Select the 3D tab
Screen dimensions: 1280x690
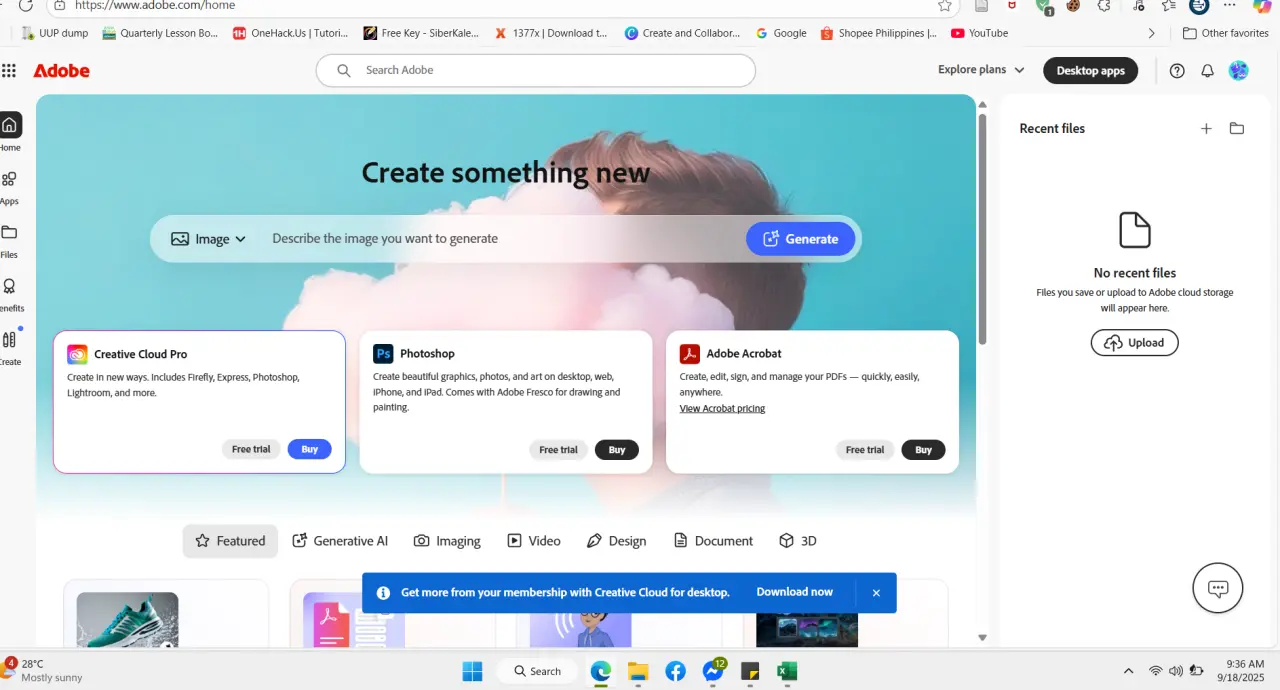tap(798, 541)
